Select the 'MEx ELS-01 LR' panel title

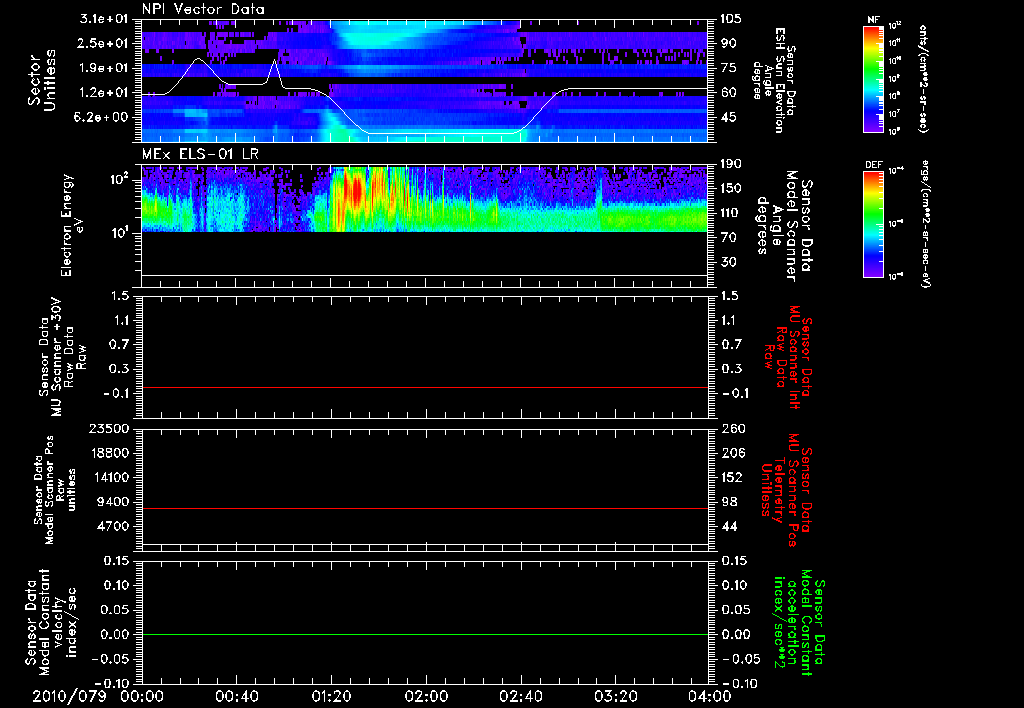pos(198,154)
